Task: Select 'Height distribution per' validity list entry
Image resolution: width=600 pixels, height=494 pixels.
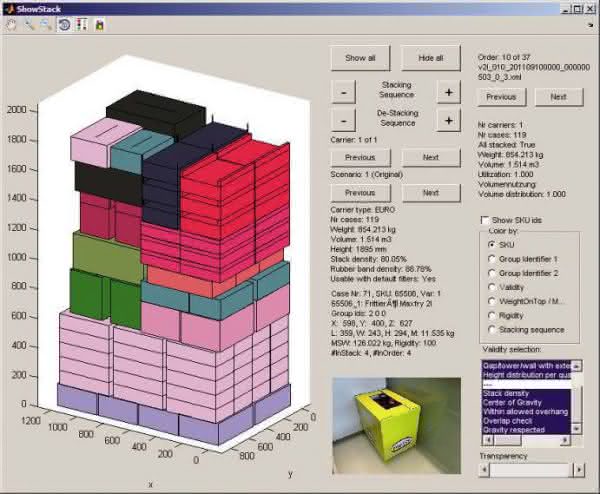Action: click(x=527, y=375)
